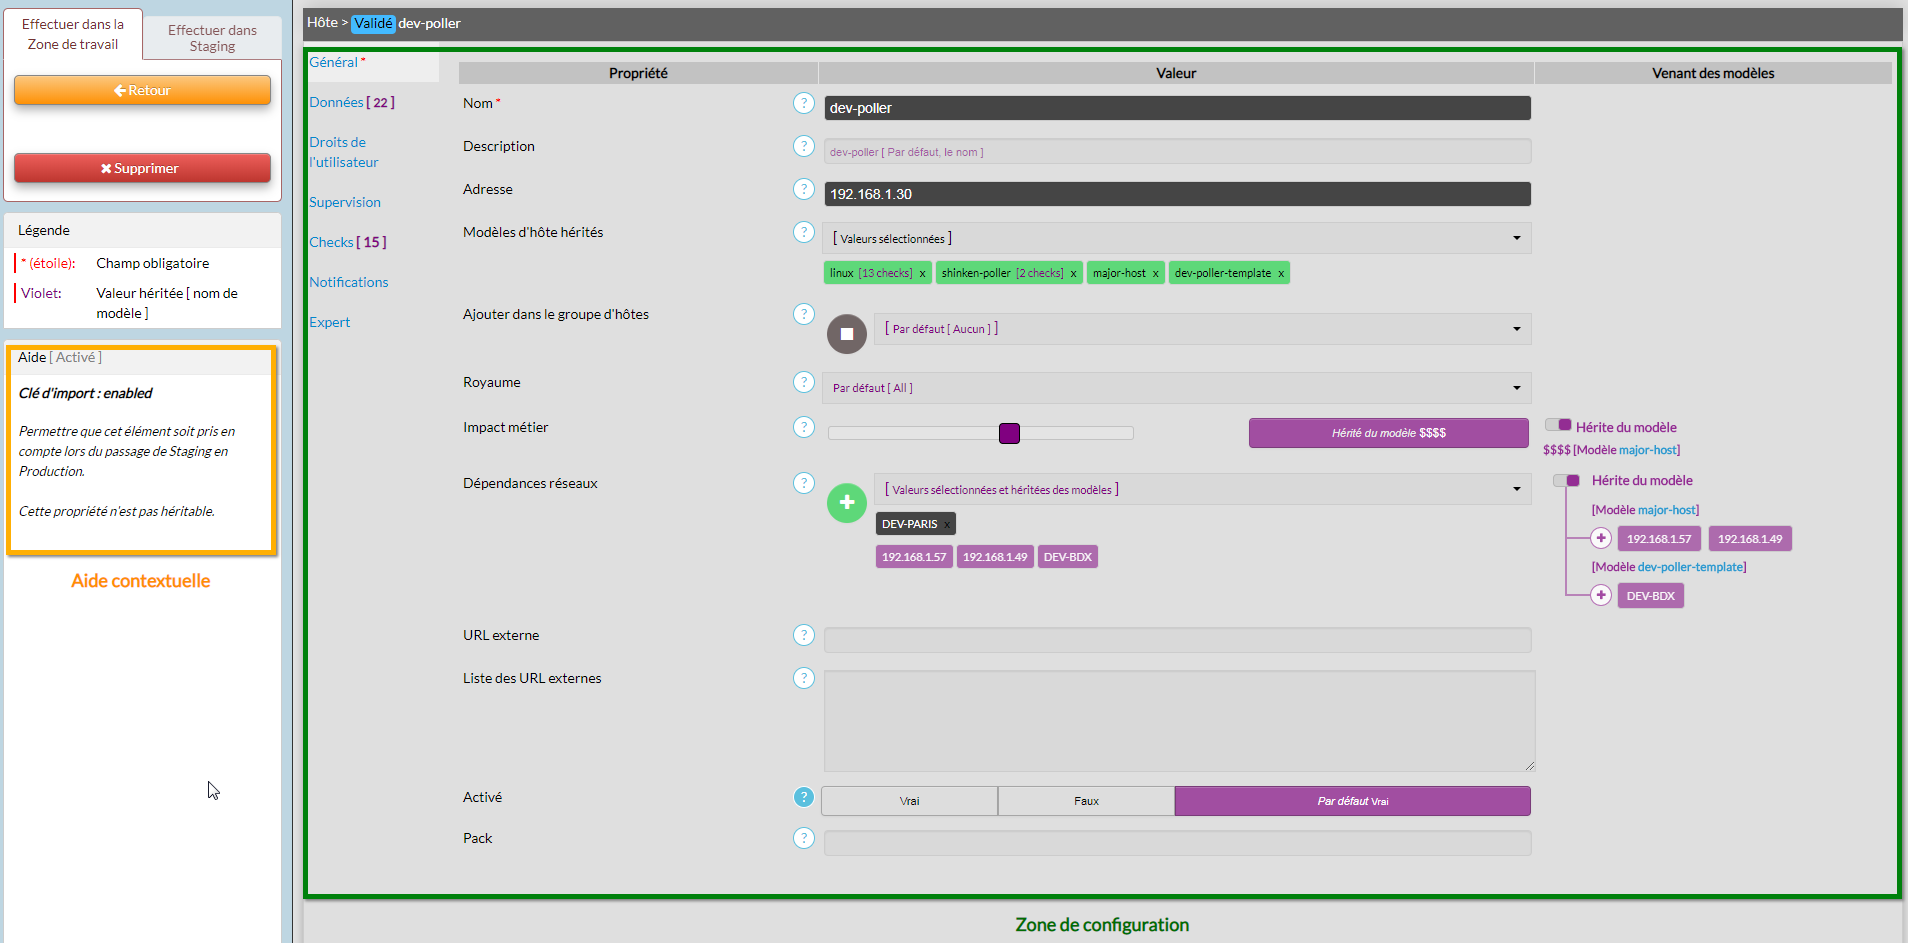This screenshot has width=1908, height=943.
Task: Toggle inheritance switch for Dépendances réseaux
Action: (x=1565, y=481)
